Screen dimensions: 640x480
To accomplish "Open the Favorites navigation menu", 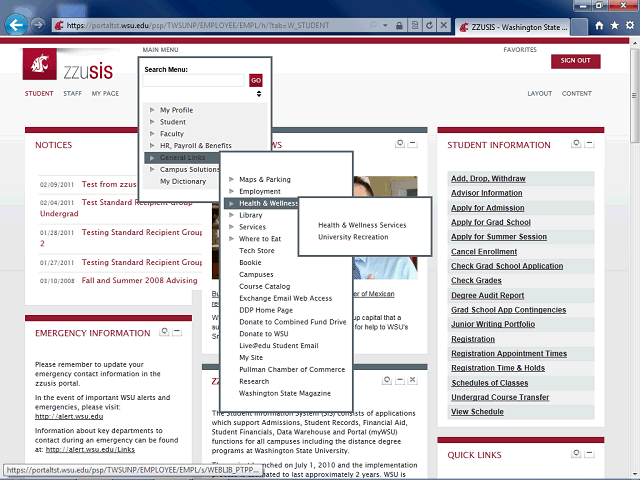I will click(520, 50).
